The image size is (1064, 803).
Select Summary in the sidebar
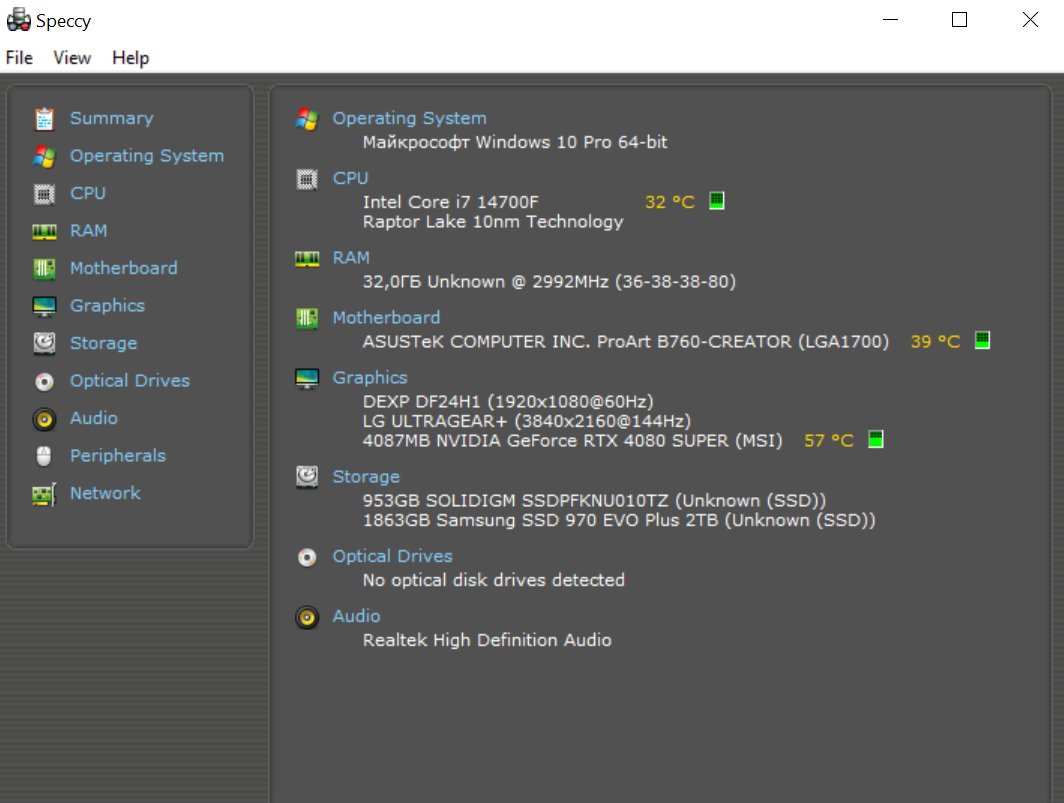tap(112, 118)
